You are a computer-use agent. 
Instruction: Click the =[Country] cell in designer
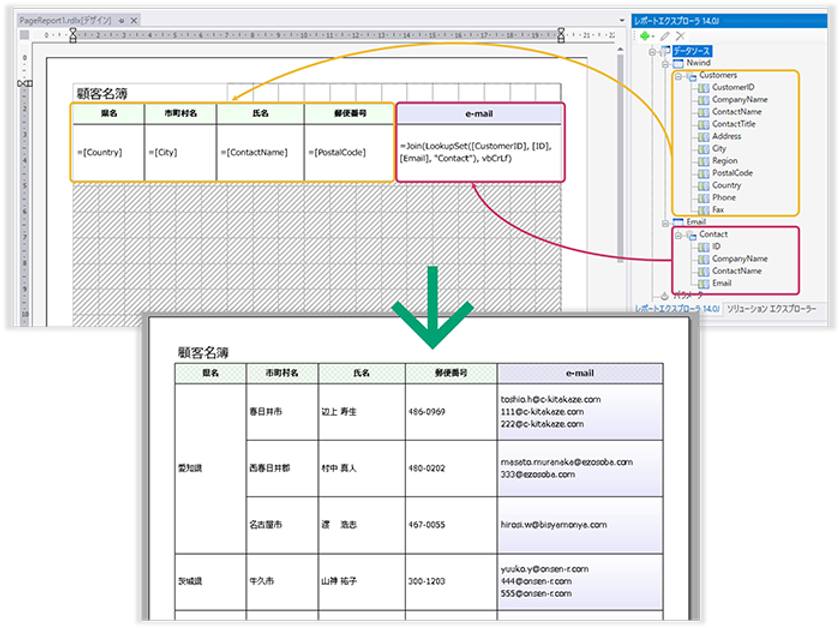pyautogui.click(x=100, y=152)
